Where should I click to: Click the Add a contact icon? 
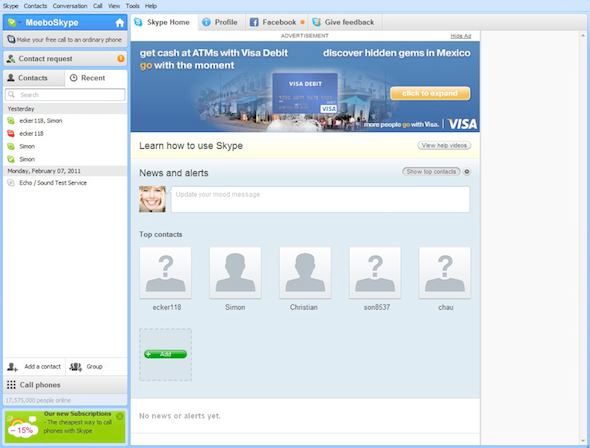point(12,367)
